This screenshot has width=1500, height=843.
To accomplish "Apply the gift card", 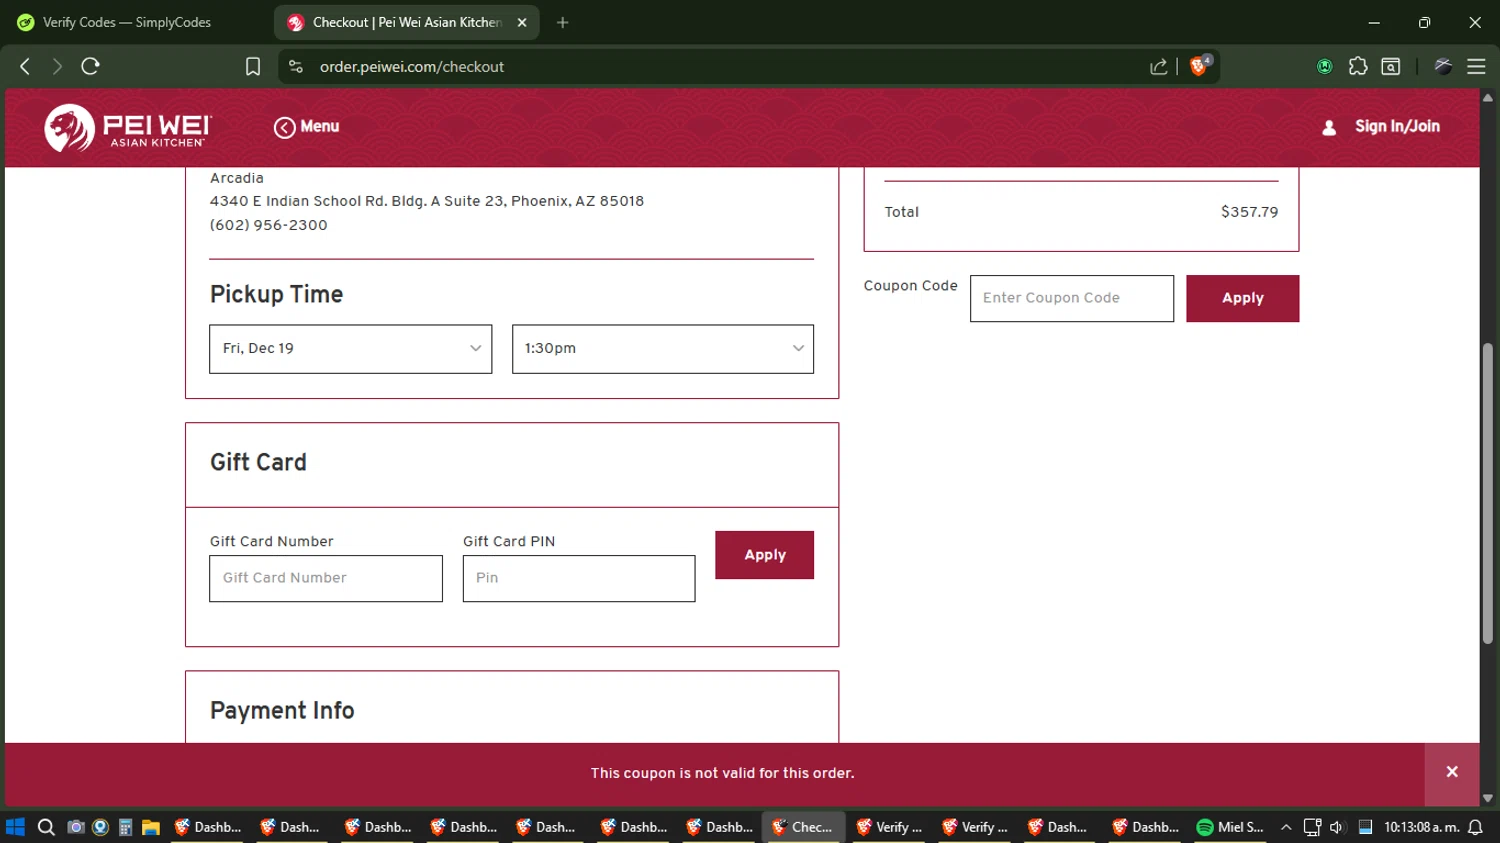I will 765,555.
